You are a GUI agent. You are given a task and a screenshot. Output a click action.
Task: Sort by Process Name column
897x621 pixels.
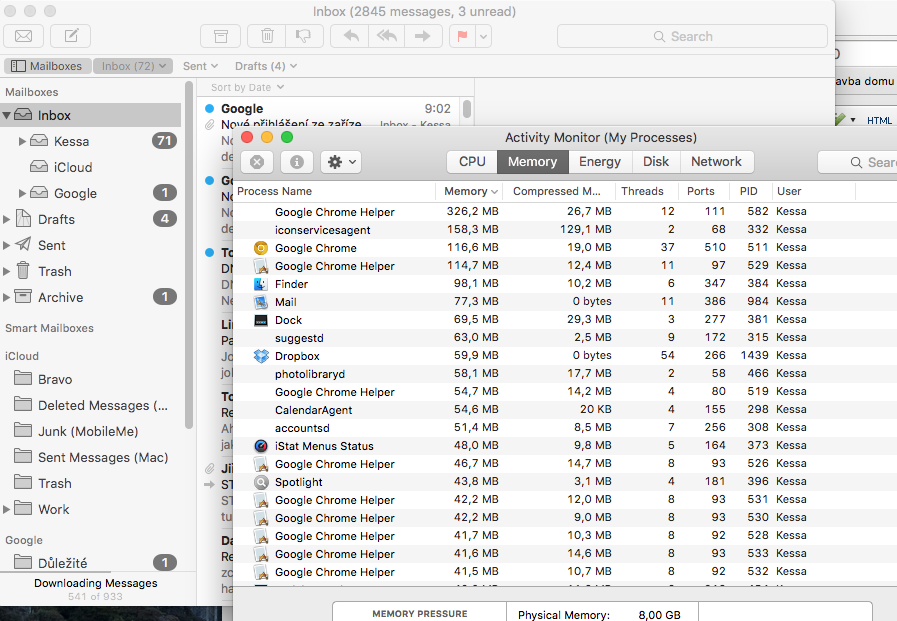335,191
